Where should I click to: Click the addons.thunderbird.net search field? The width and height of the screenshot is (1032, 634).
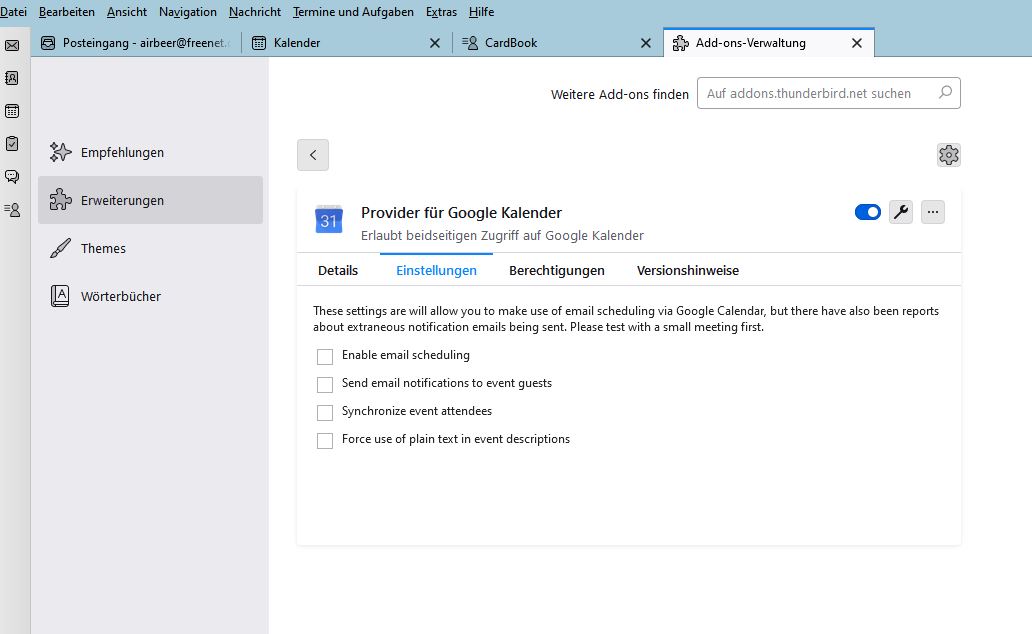coord(818,94)
